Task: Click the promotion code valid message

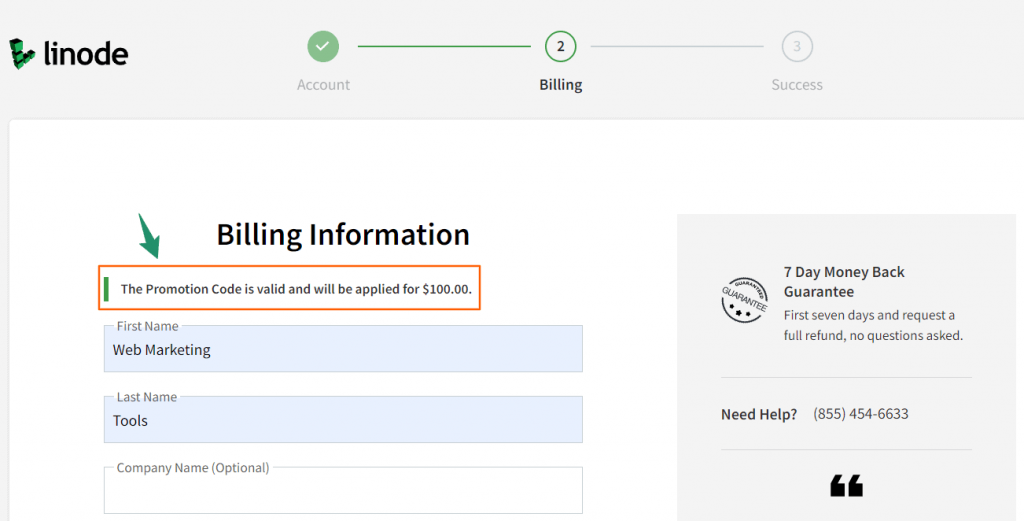Action: point(296,289)
